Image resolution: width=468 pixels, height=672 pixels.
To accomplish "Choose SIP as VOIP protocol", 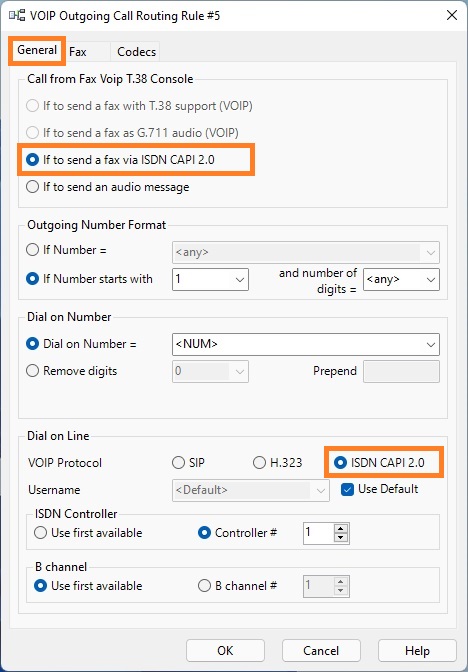I will [189, 463].
